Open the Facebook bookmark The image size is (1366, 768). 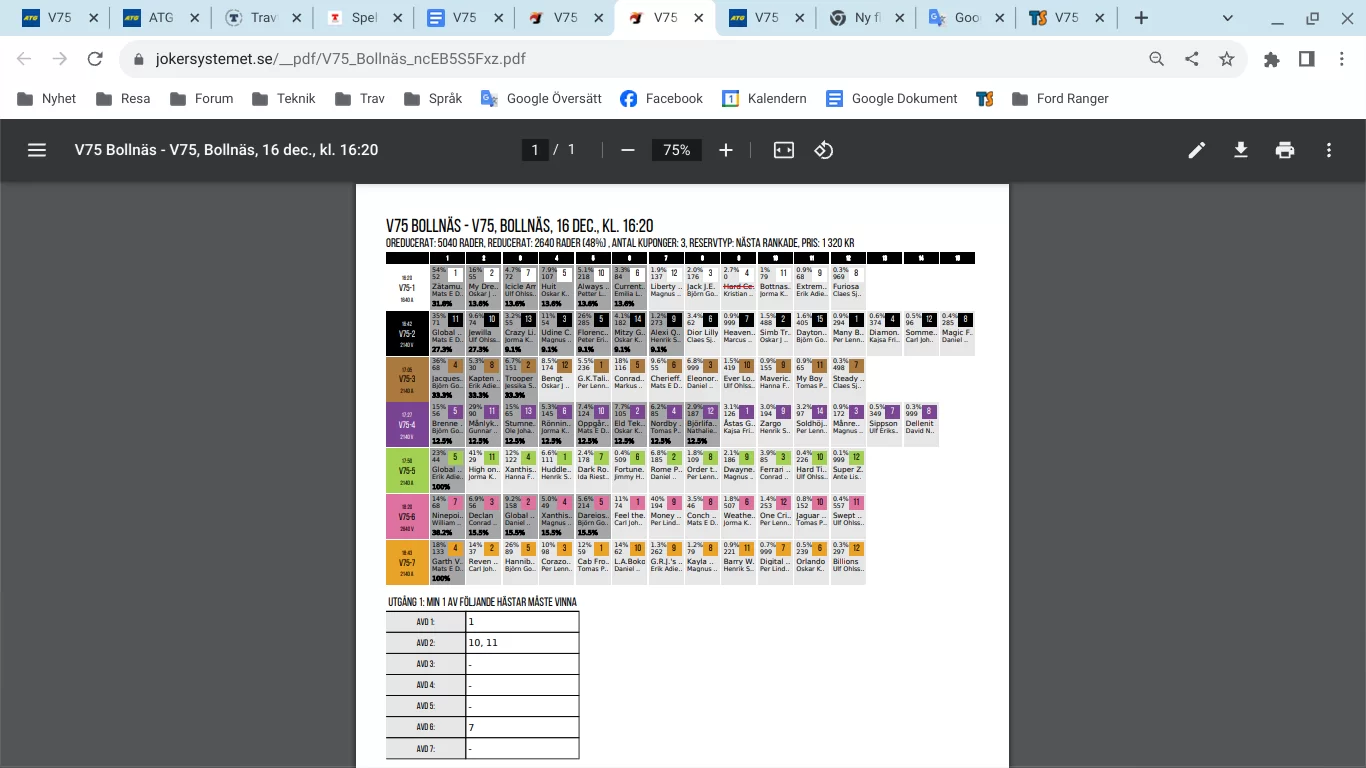[x=661, y=99]
